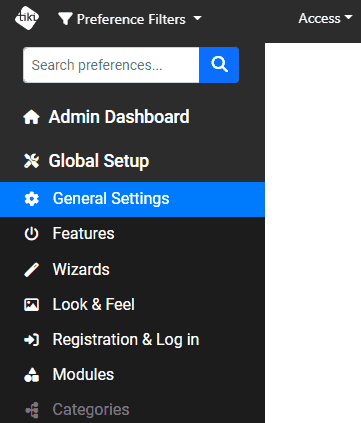Click the power icon next to Features
The image size is (361, 423).
tap(32, 234)
